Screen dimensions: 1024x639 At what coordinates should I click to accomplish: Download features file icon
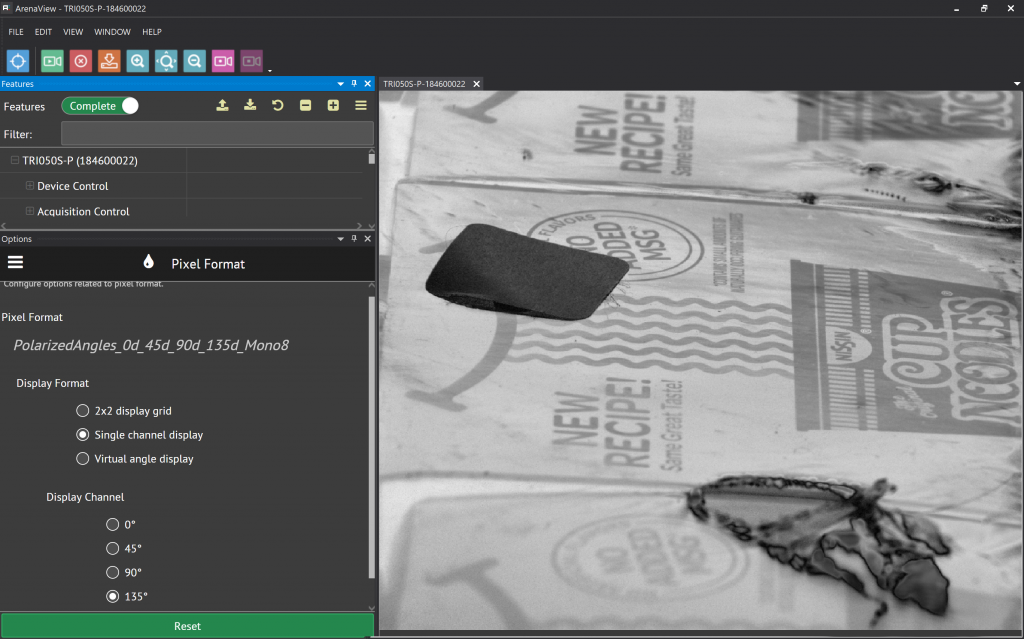pyautogui.click(x=250, y=105)
